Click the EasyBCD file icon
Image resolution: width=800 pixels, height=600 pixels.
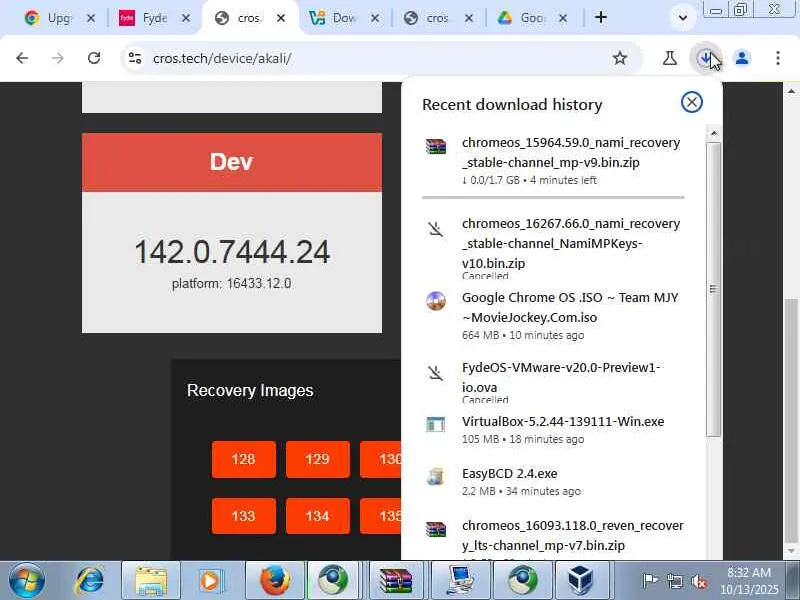pos(436,477)
